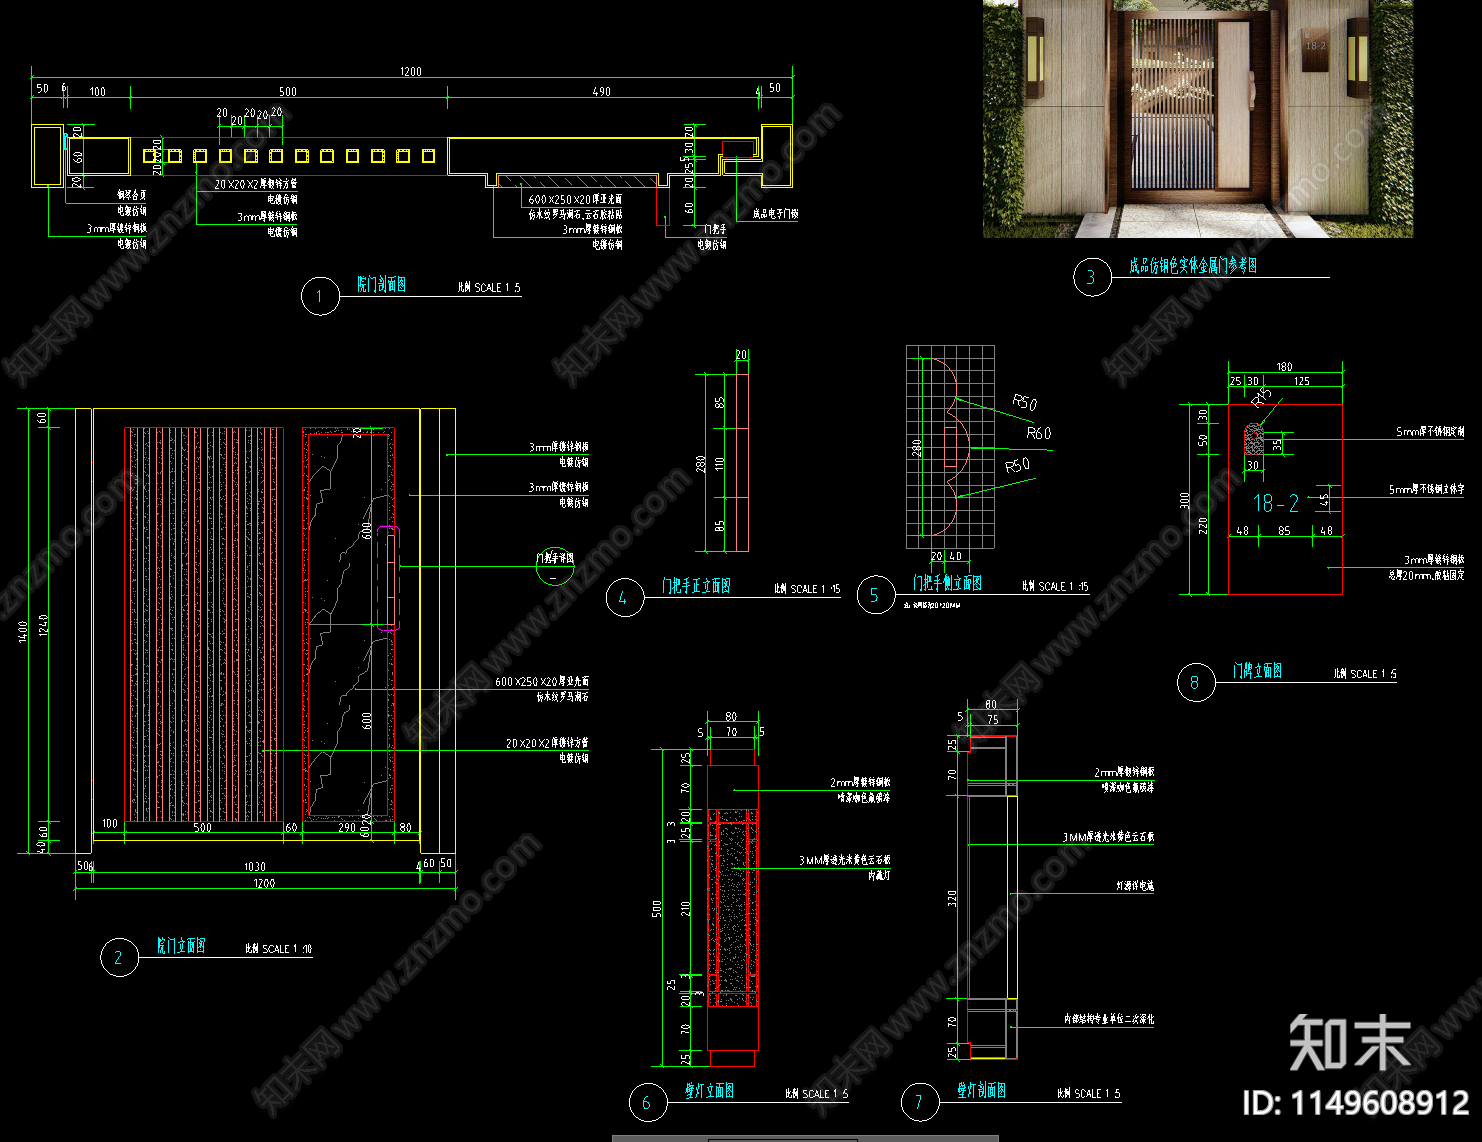
Task: Click the 门牌立面图 drawing title
Action: coord(1257,671)
